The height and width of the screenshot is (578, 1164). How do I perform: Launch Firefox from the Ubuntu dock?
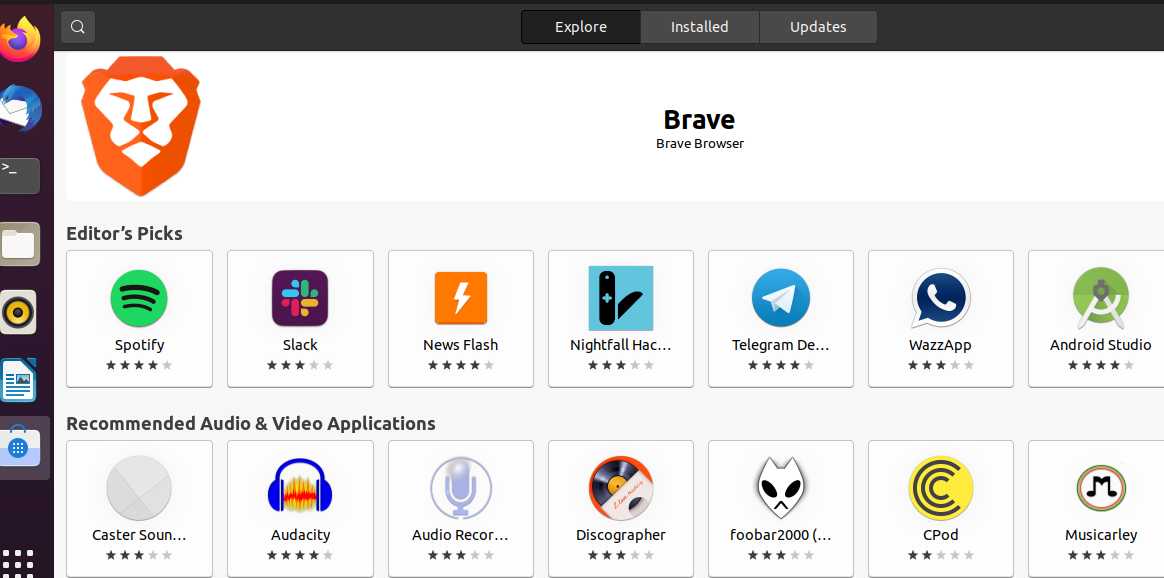tap(20, 40)
